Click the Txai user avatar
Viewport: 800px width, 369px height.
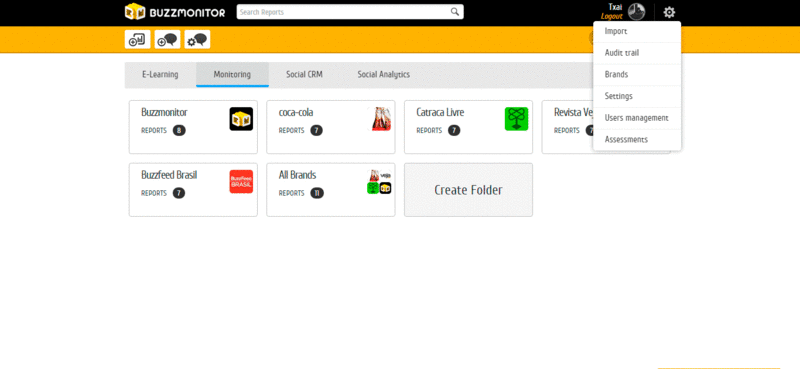(x=636, y=12)
